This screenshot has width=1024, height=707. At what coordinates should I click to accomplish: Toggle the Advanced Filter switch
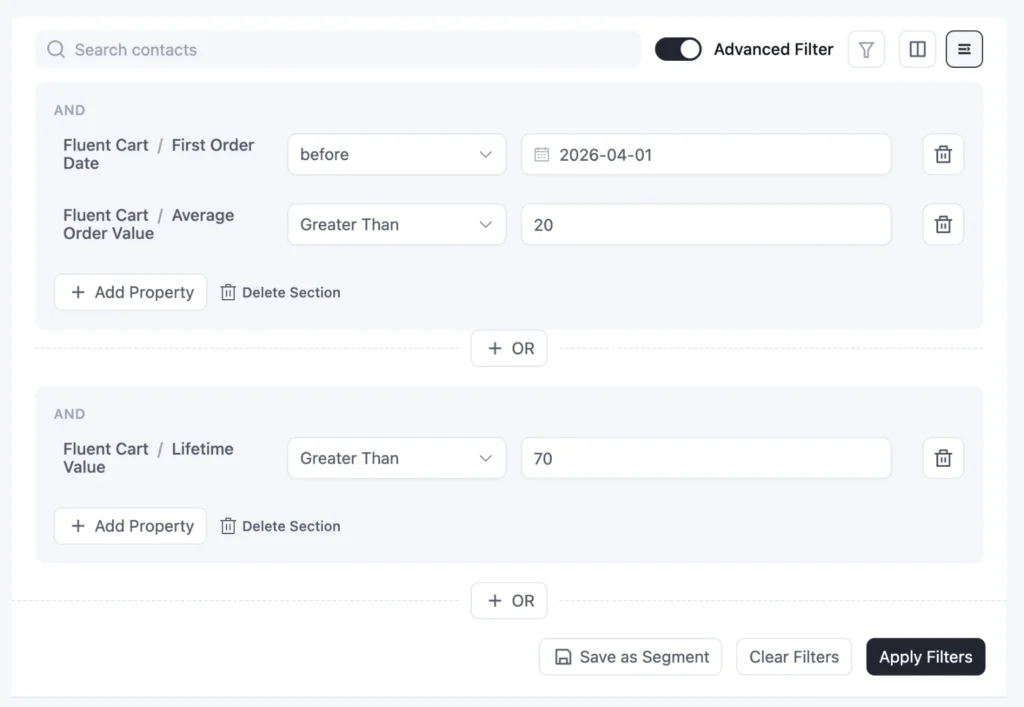tap(678, 50)
